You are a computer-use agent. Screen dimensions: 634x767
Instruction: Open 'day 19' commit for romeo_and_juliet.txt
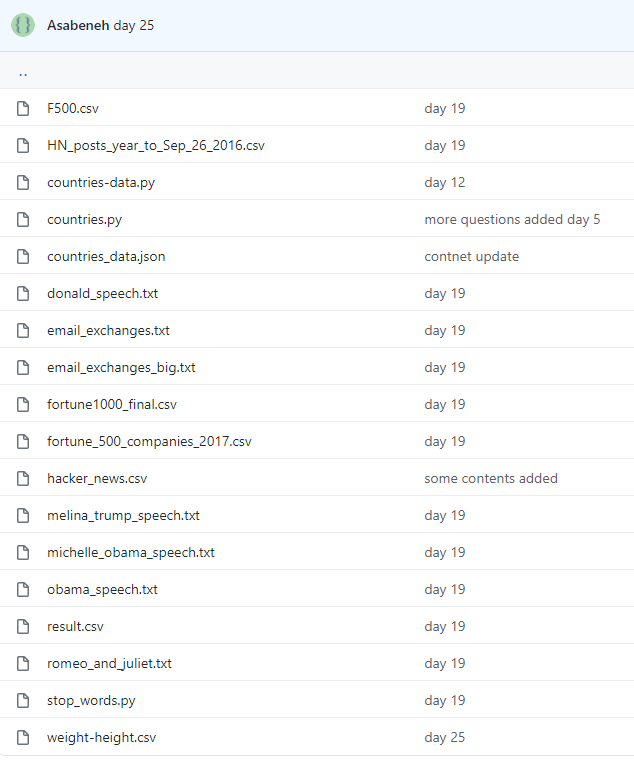[445, 663]
